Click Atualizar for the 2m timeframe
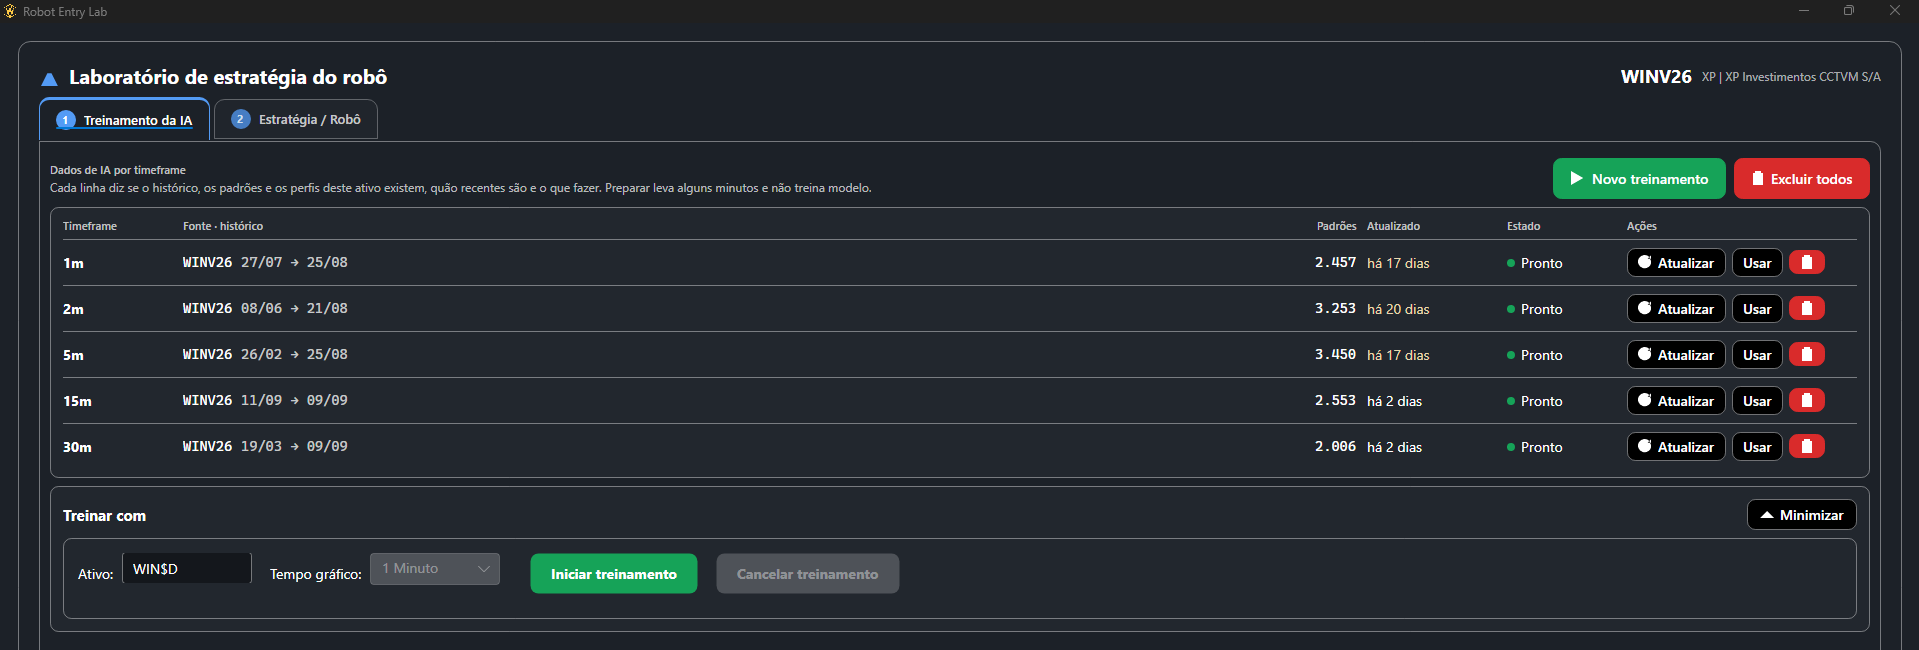This screenshot has width=1919, height=650. pos(1676,309)
